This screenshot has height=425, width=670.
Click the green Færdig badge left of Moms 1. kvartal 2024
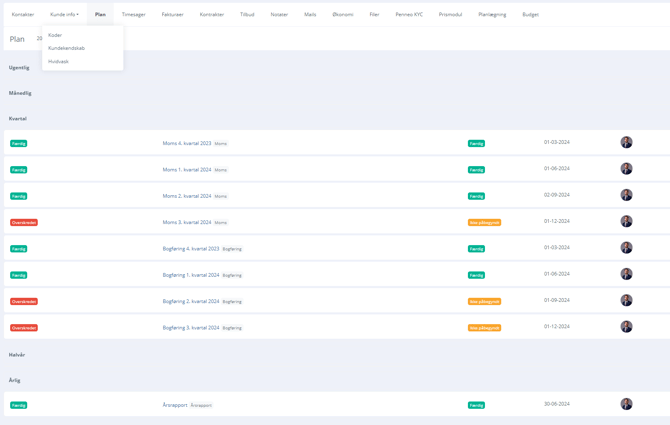[19, 170]
